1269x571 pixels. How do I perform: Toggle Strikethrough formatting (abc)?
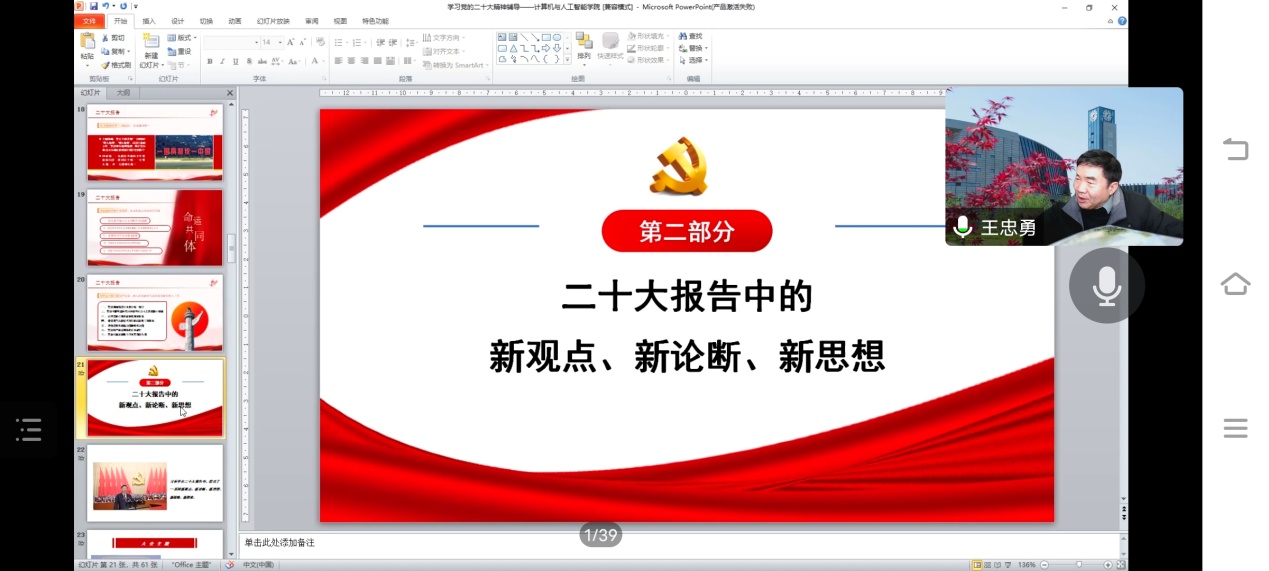[x=262, y=61]
